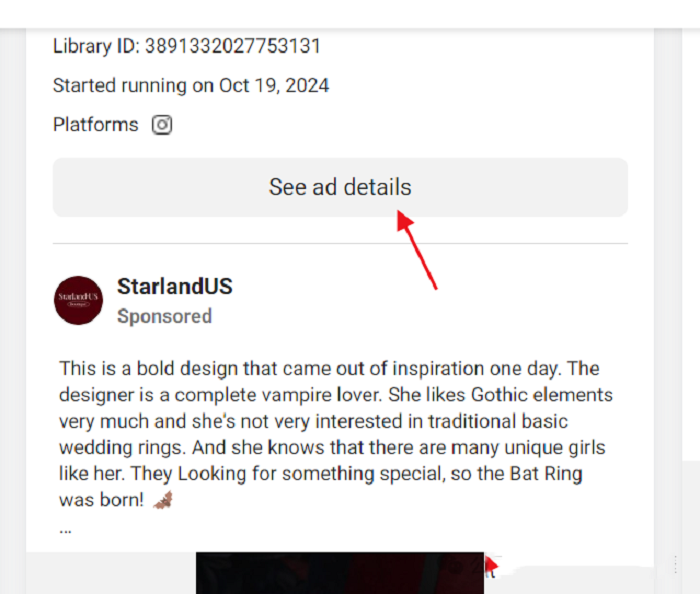Screen dimensions: 700x594
Task: Open the dark ad image thumbnail
Action: pos(340,573)
